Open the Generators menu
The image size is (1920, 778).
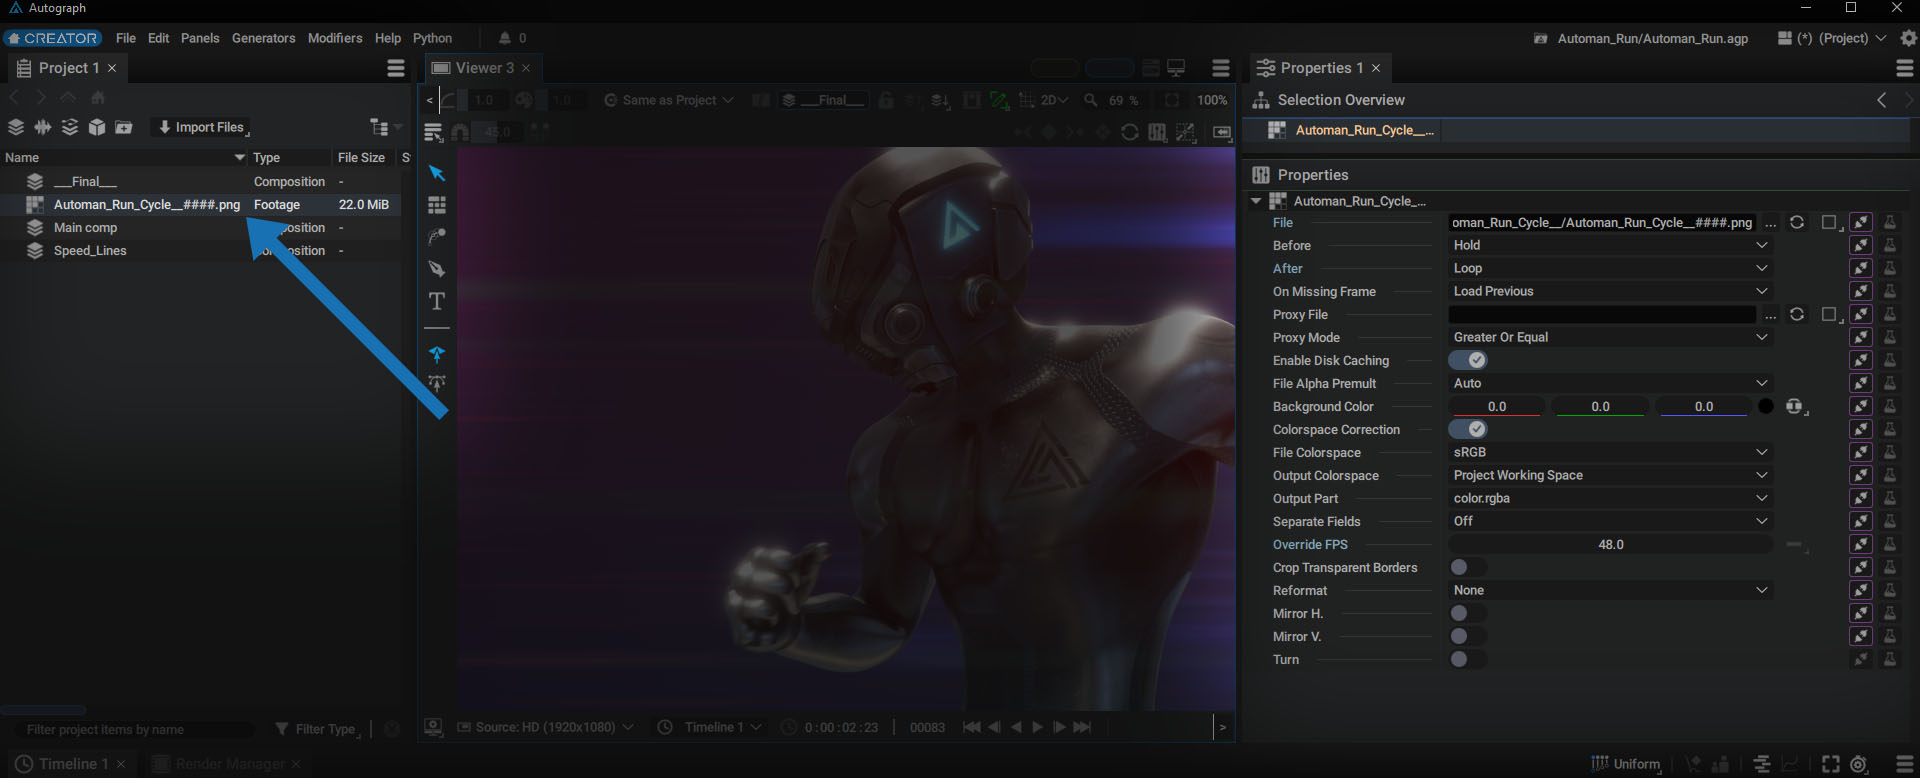point(263,38)
